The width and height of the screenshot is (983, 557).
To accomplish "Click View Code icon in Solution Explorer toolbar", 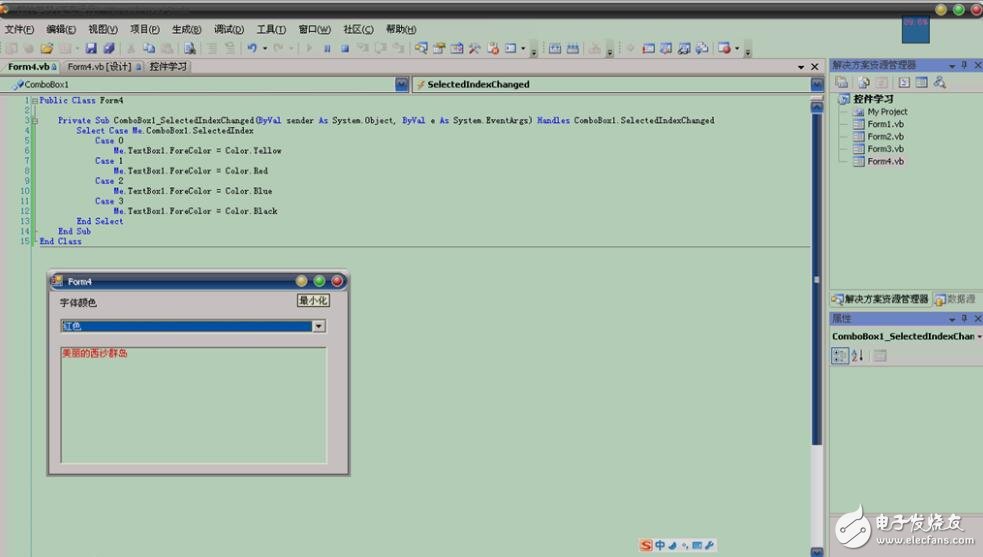I will point(904,83).
